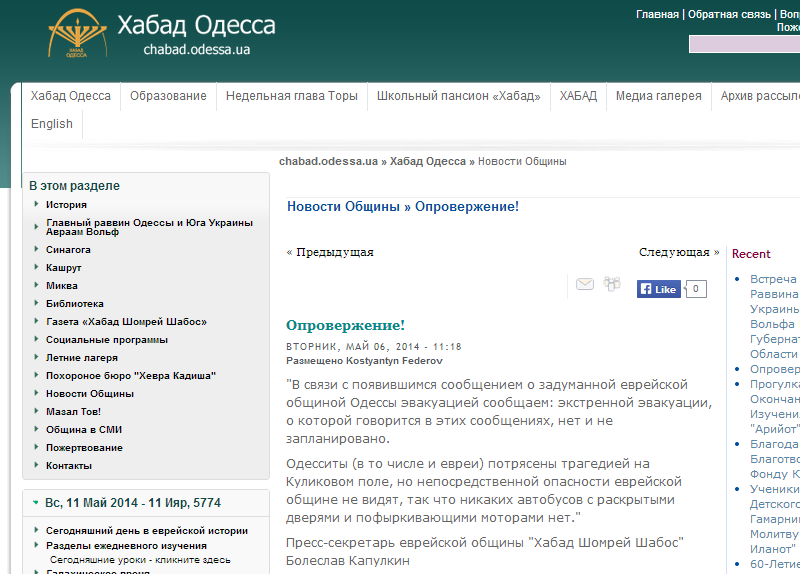Click Сегодняшние уроки - кликните здесь
Image resolution: width=800 pixels, height=574 pixels.
pyautogui.click(x=140, y=560)
